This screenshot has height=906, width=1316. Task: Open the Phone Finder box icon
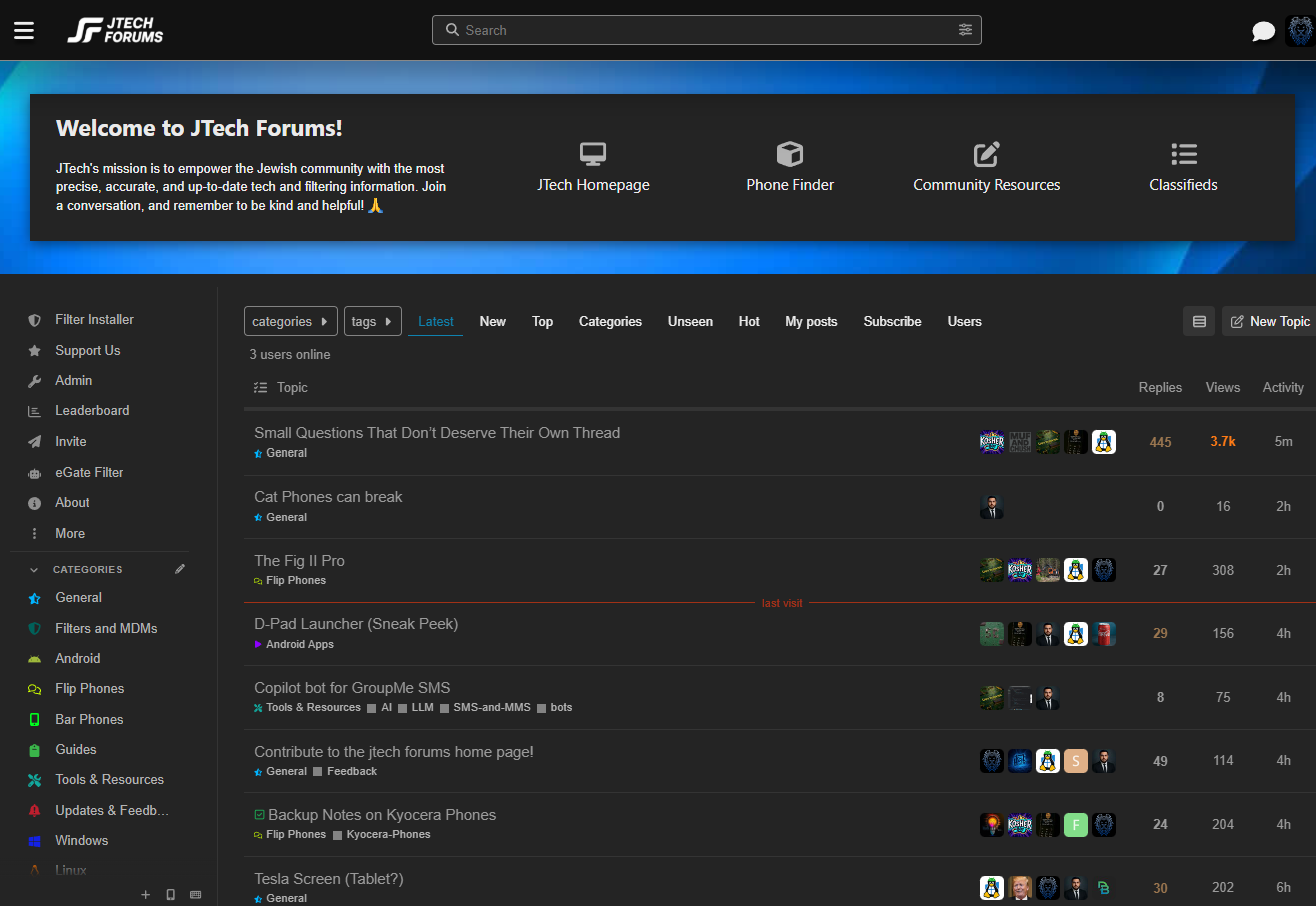click(790, 154)
